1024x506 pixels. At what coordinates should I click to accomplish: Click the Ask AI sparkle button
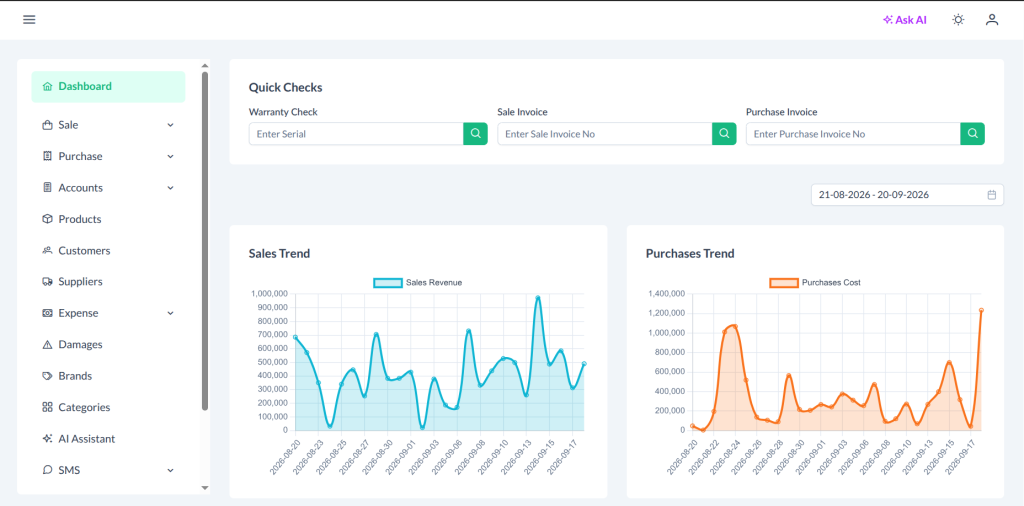click(x=904, y=20)
